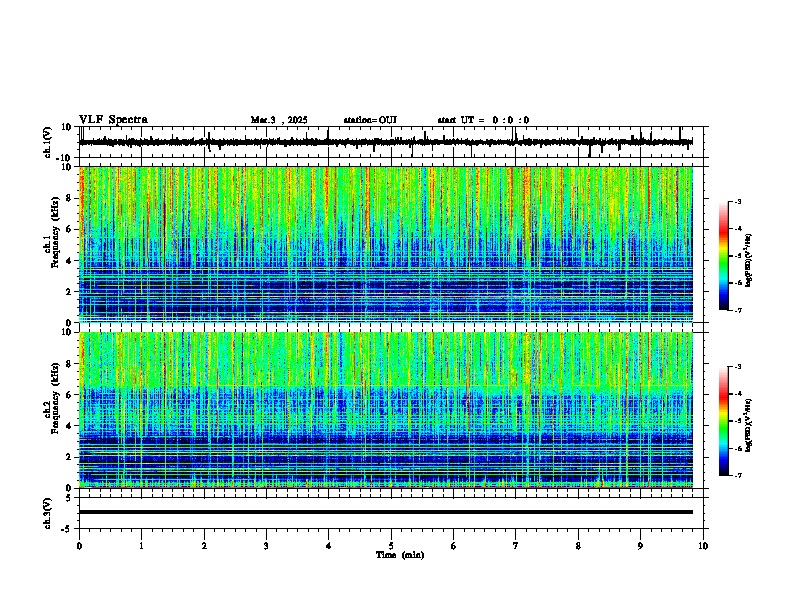Click the lower color scale bar for ch.2

coord(723,421)
